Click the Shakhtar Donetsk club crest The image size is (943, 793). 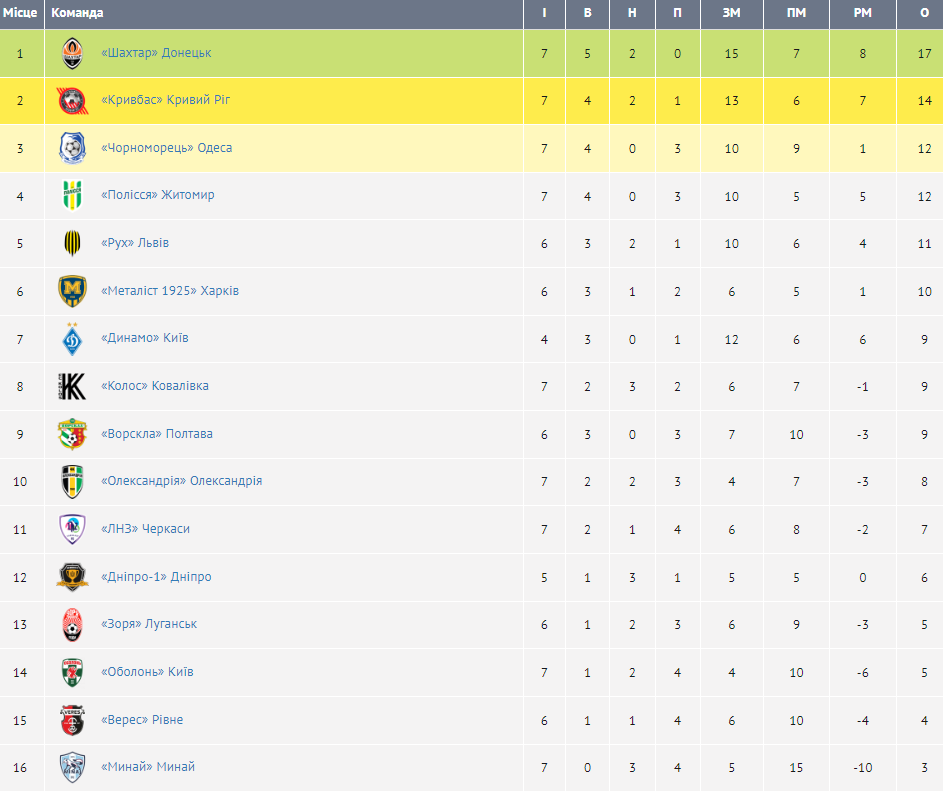tap(73, 53)
